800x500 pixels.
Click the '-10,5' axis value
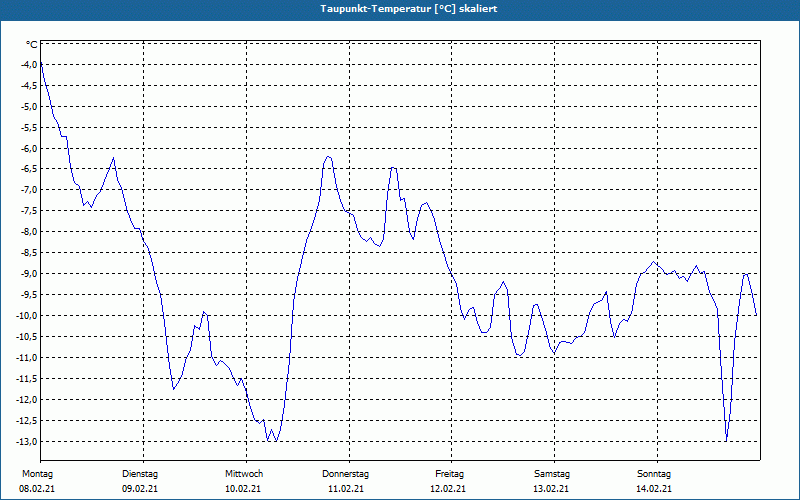[x=27, y=336]
